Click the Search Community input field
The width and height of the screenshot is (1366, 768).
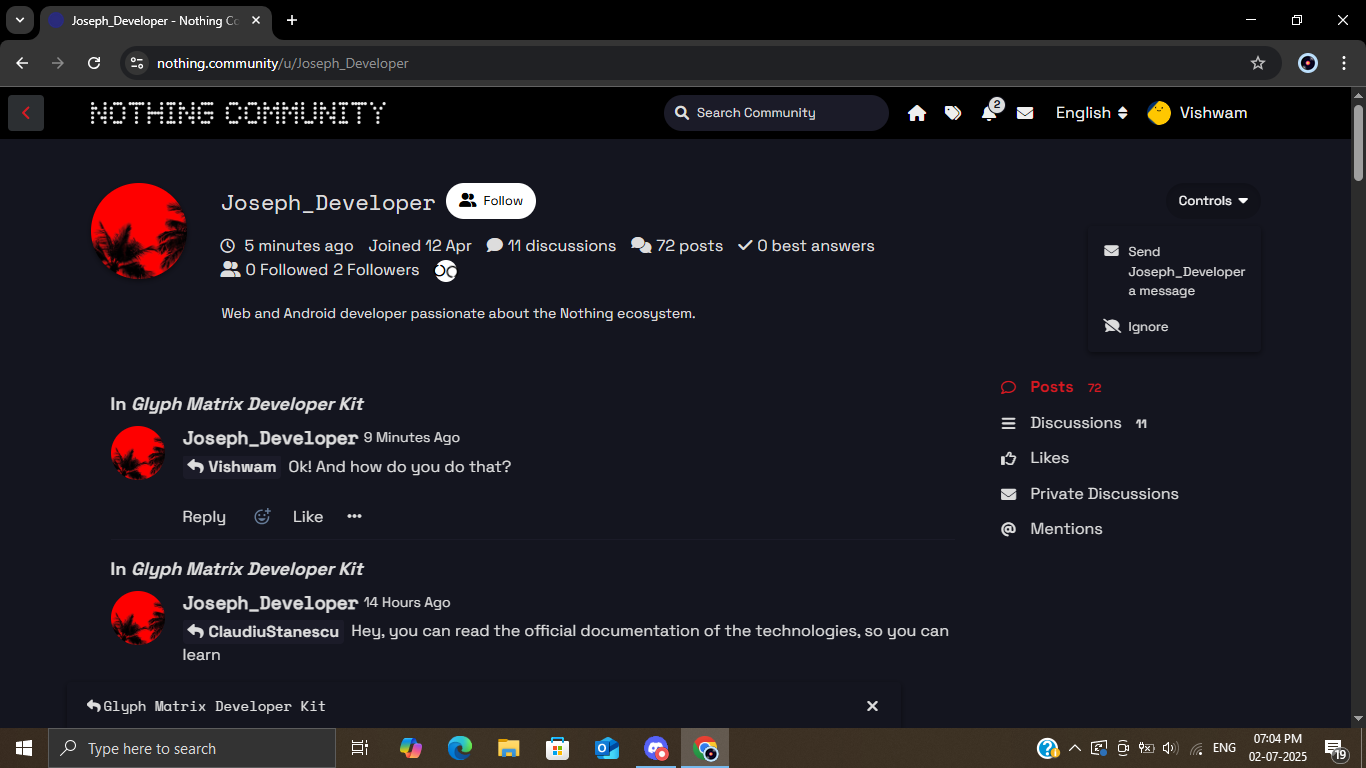(785, 113)
